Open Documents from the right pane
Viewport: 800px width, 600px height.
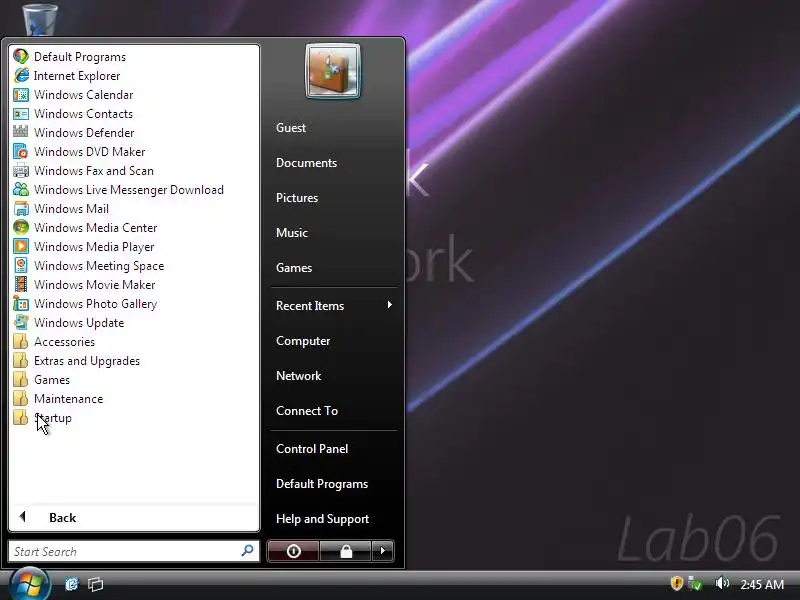(306, 163)
